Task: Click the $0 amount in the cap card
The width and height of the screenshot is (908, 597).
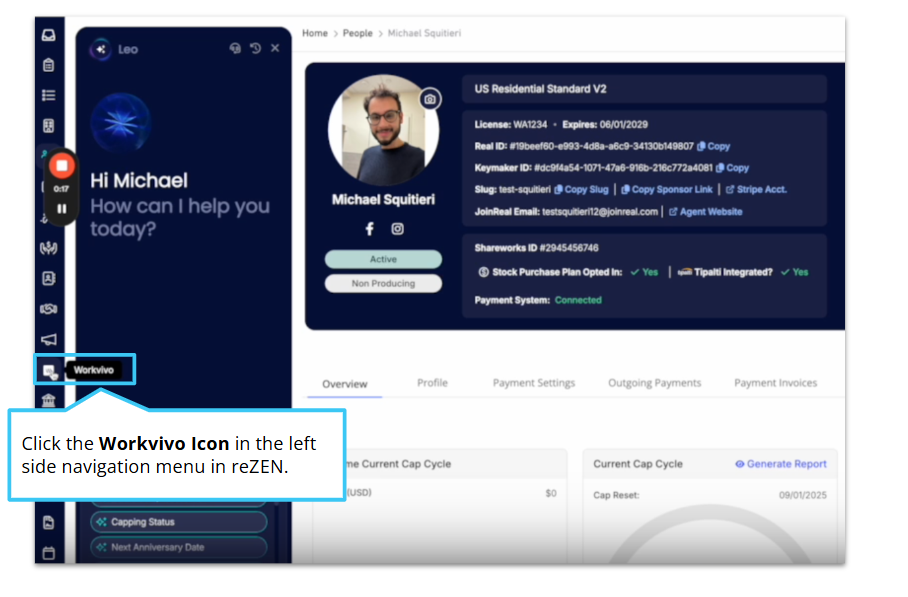Action: 551,493
